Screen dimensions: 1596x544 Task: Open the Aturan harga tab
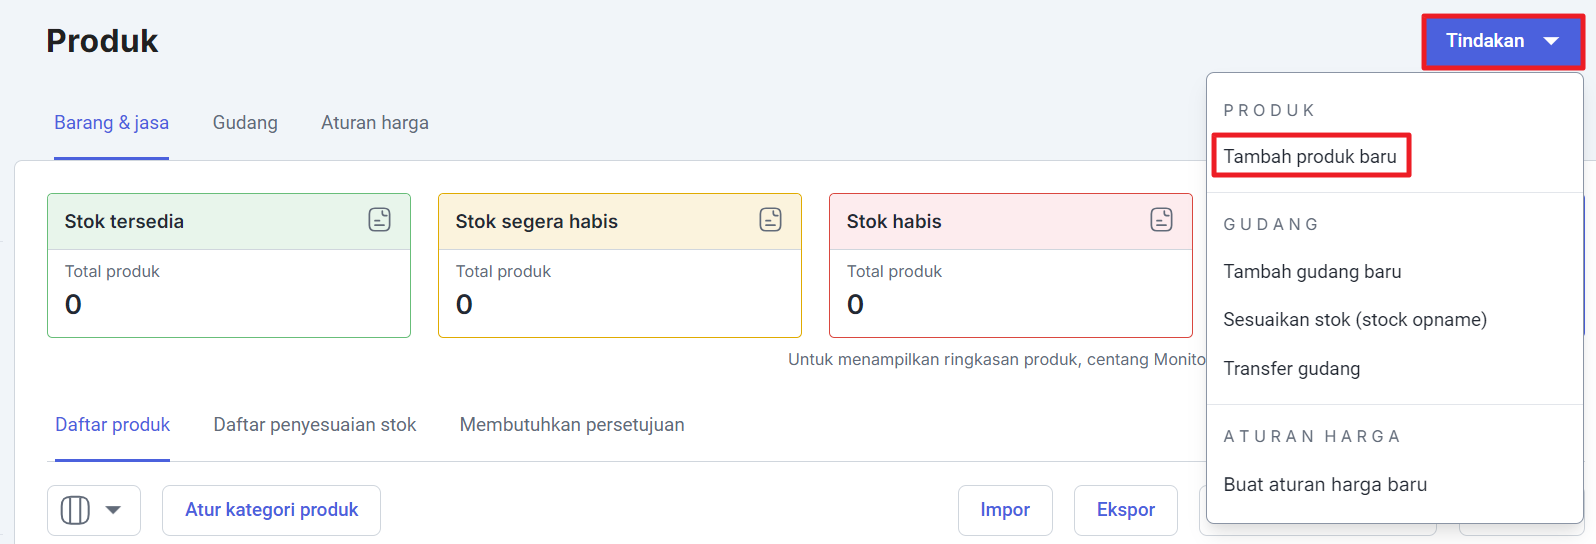point(375,123)
